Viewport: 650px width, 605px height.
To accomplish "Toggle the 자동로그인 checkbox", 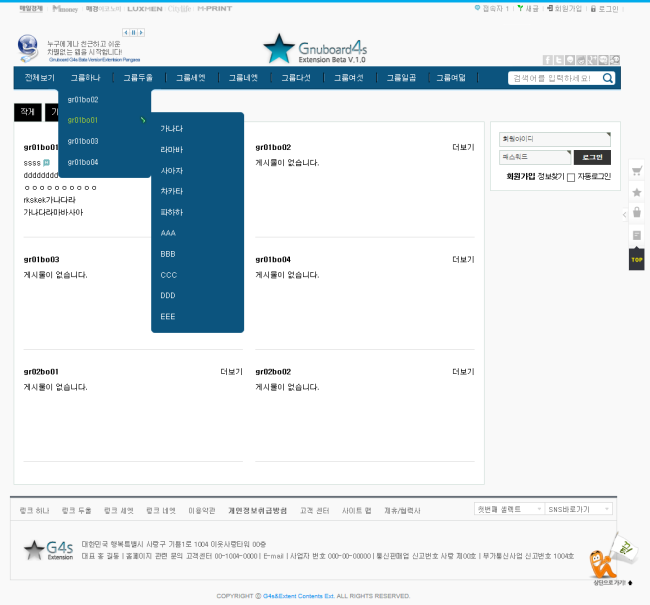I will 571,177.
